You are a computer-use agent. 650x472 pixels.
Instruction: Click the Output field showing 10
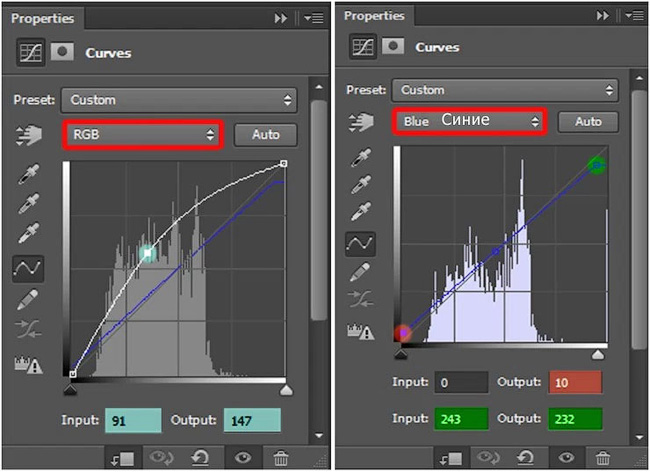[576, 382]
